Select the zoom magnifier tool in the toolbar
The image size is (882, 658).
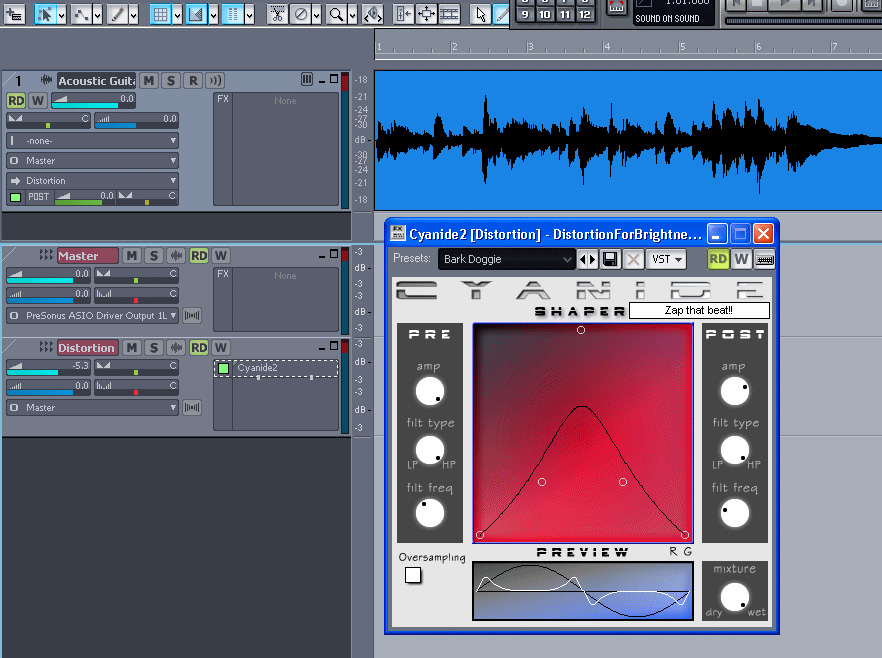click(x=337, y=15)
